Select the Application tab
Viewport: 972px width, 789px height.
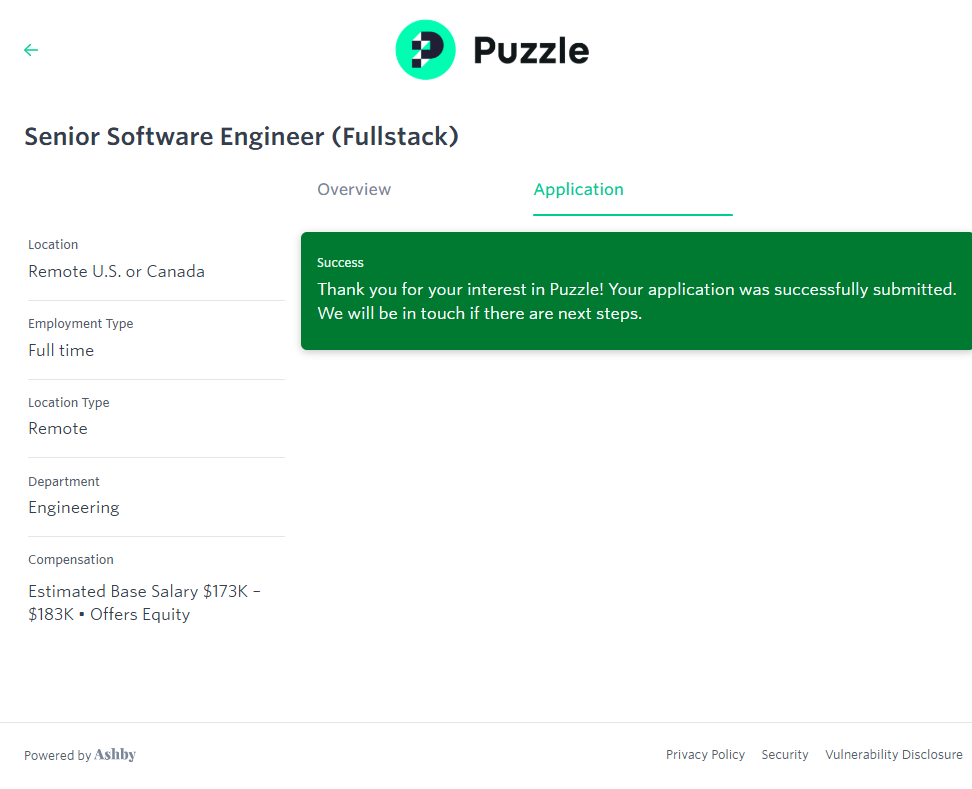(x=579, y=189)
